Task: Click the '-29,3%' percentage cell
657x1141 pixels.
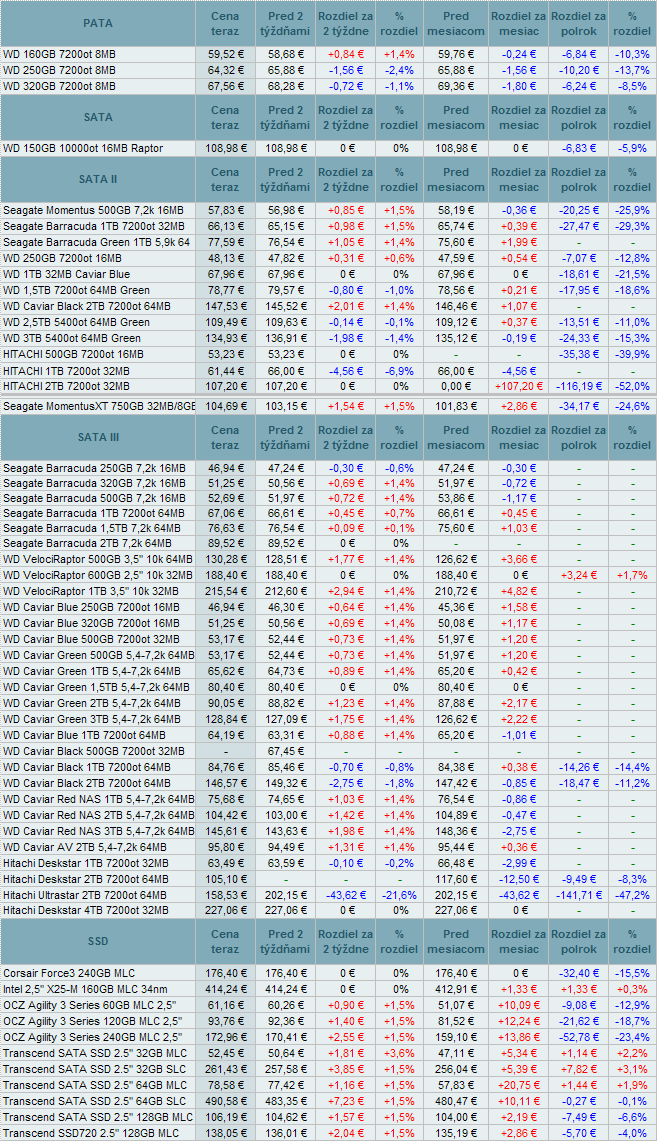Action: point(632,226)
